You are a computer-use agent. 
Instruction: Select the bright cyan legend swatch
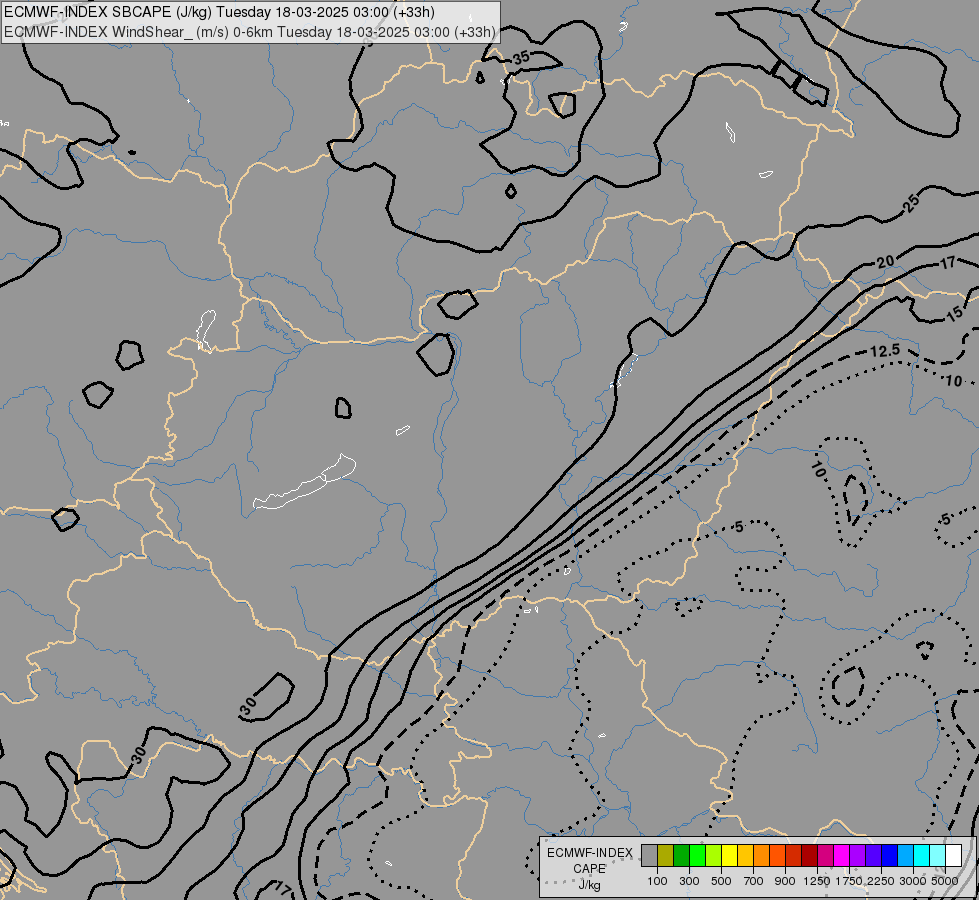click(x=922, y=855)
